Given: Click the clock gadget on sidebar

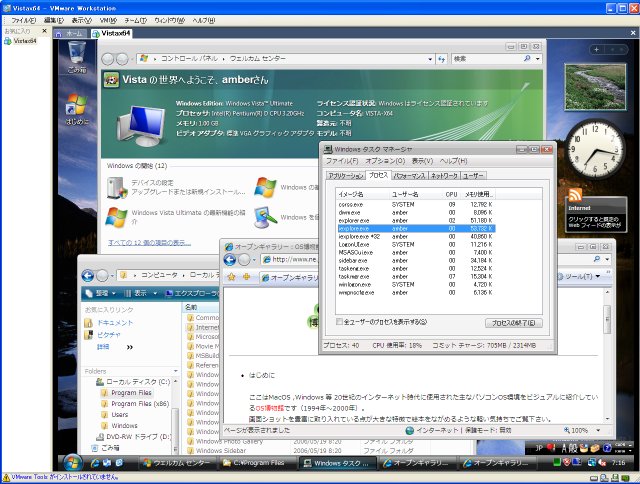Looking at the screenshot, I should 596,149.
